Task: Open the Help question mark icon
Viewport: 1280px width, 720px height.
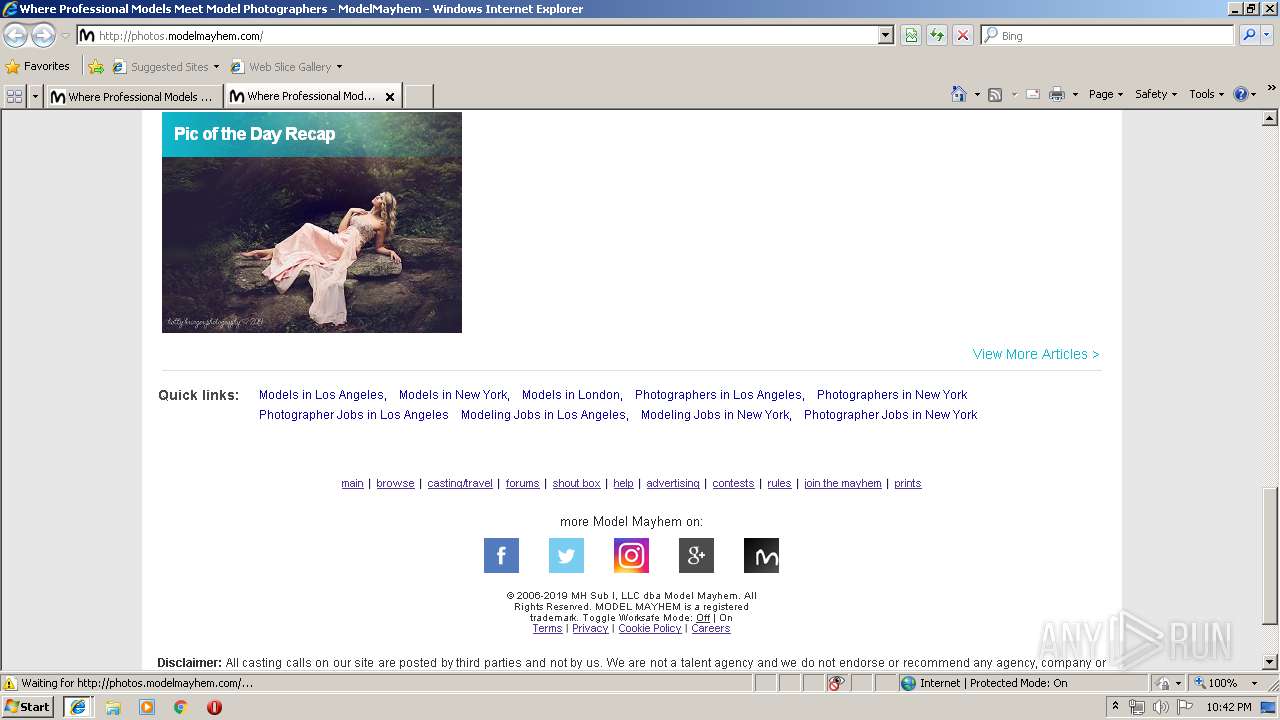Action: point(1241,94)
